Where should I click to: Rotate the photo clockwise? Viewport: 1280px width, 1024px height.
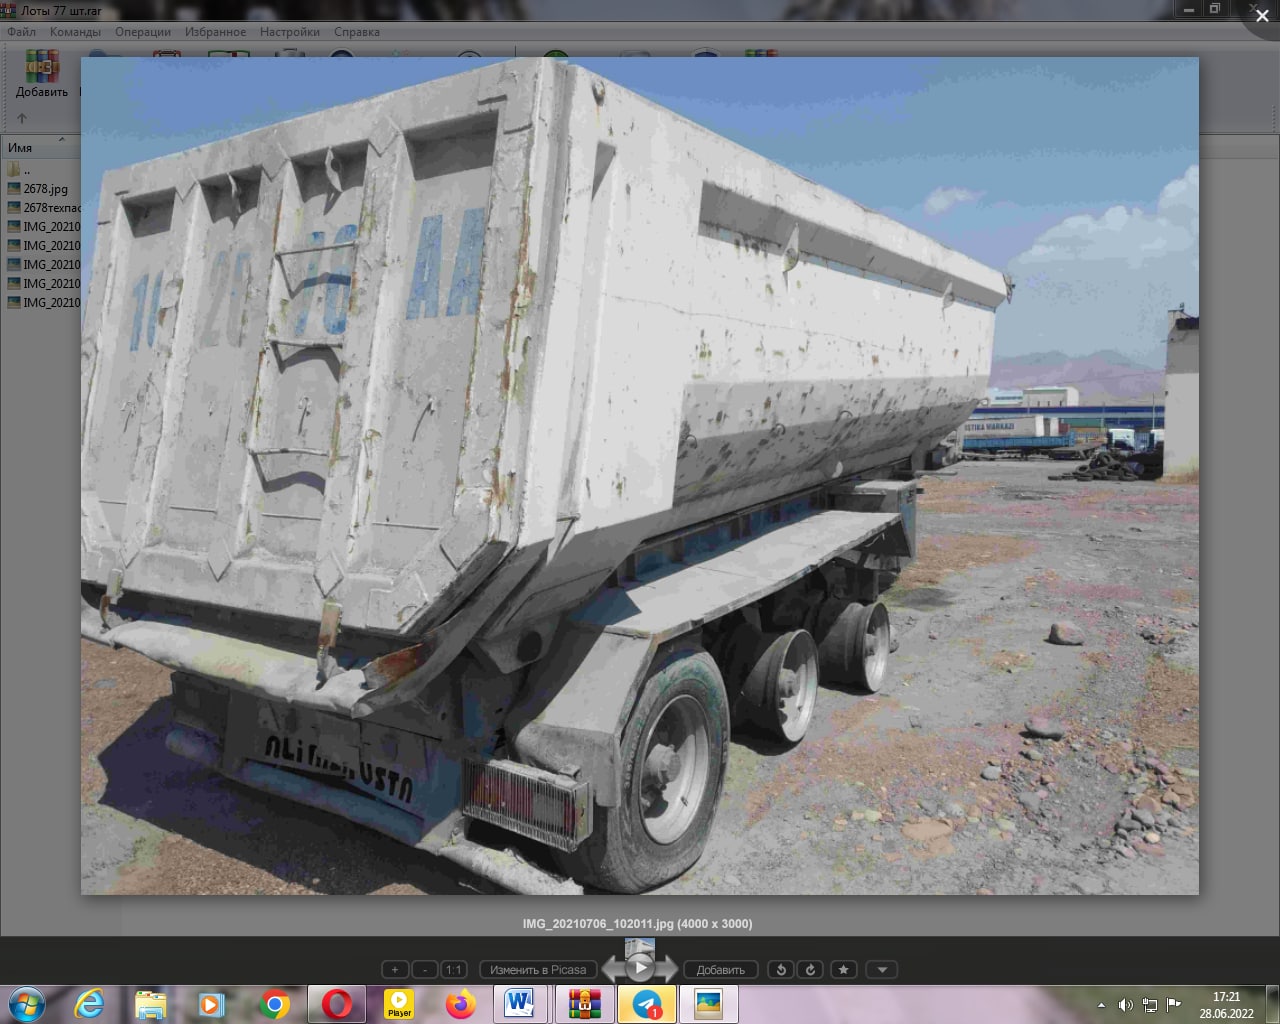coord(811,969)
